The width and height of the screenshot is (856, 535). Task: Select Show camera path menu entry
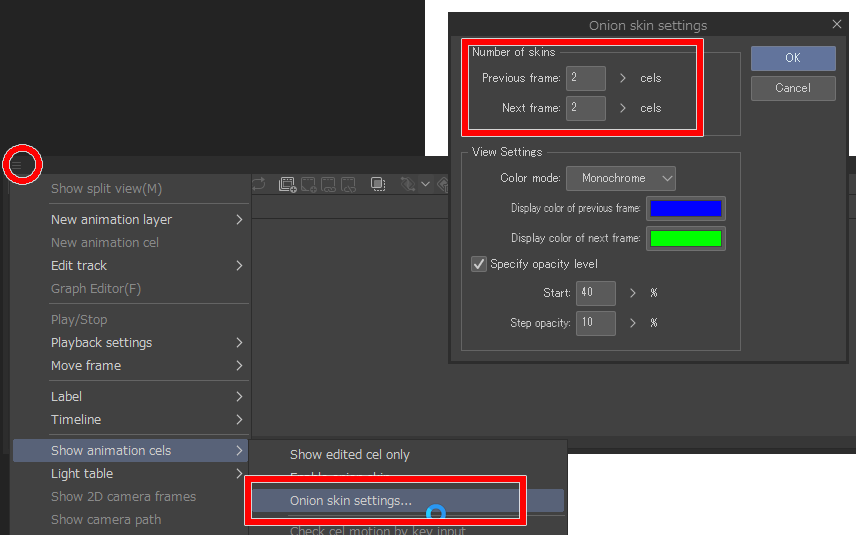tap(130, 519)
